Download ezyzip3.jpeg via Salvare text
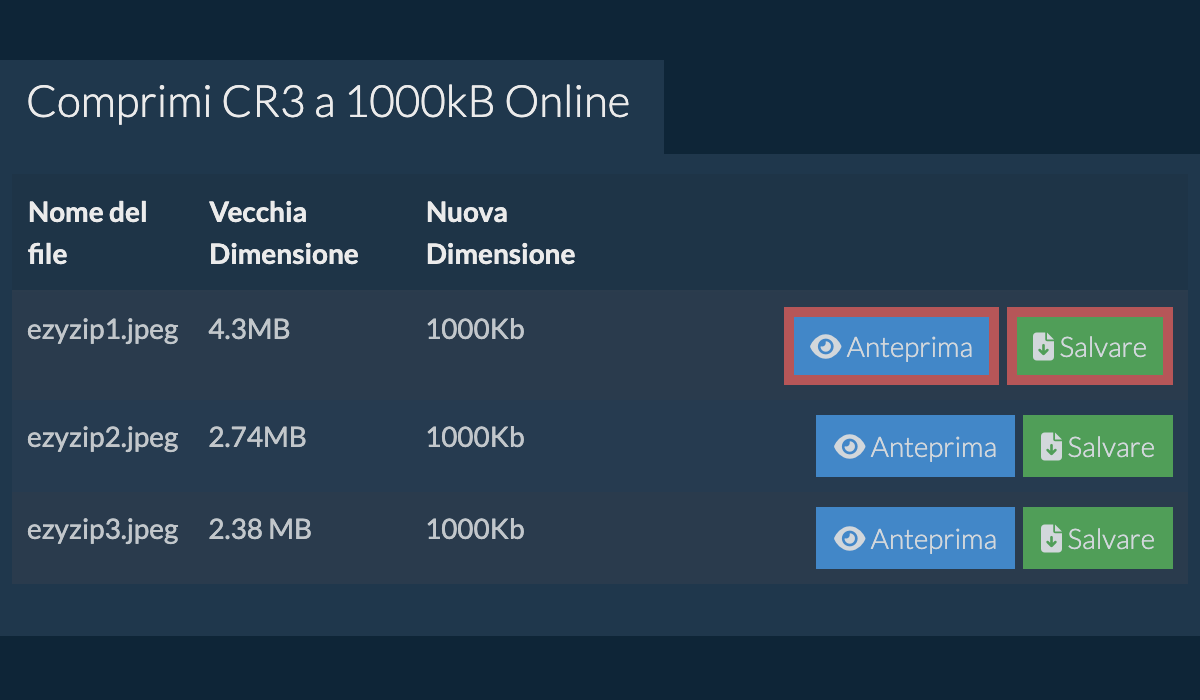Image resolution: width=1200 pixels, height=700 pixels. pos(1111,539)
